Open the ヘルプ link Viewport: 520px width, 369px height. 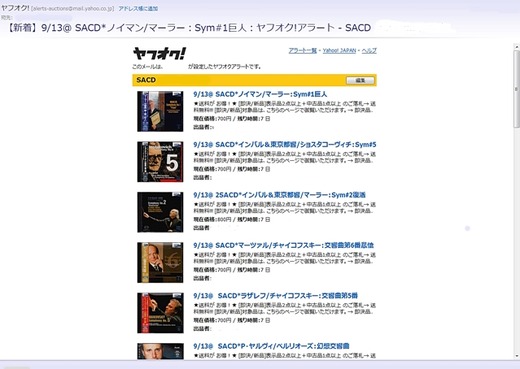pos(369,51)
